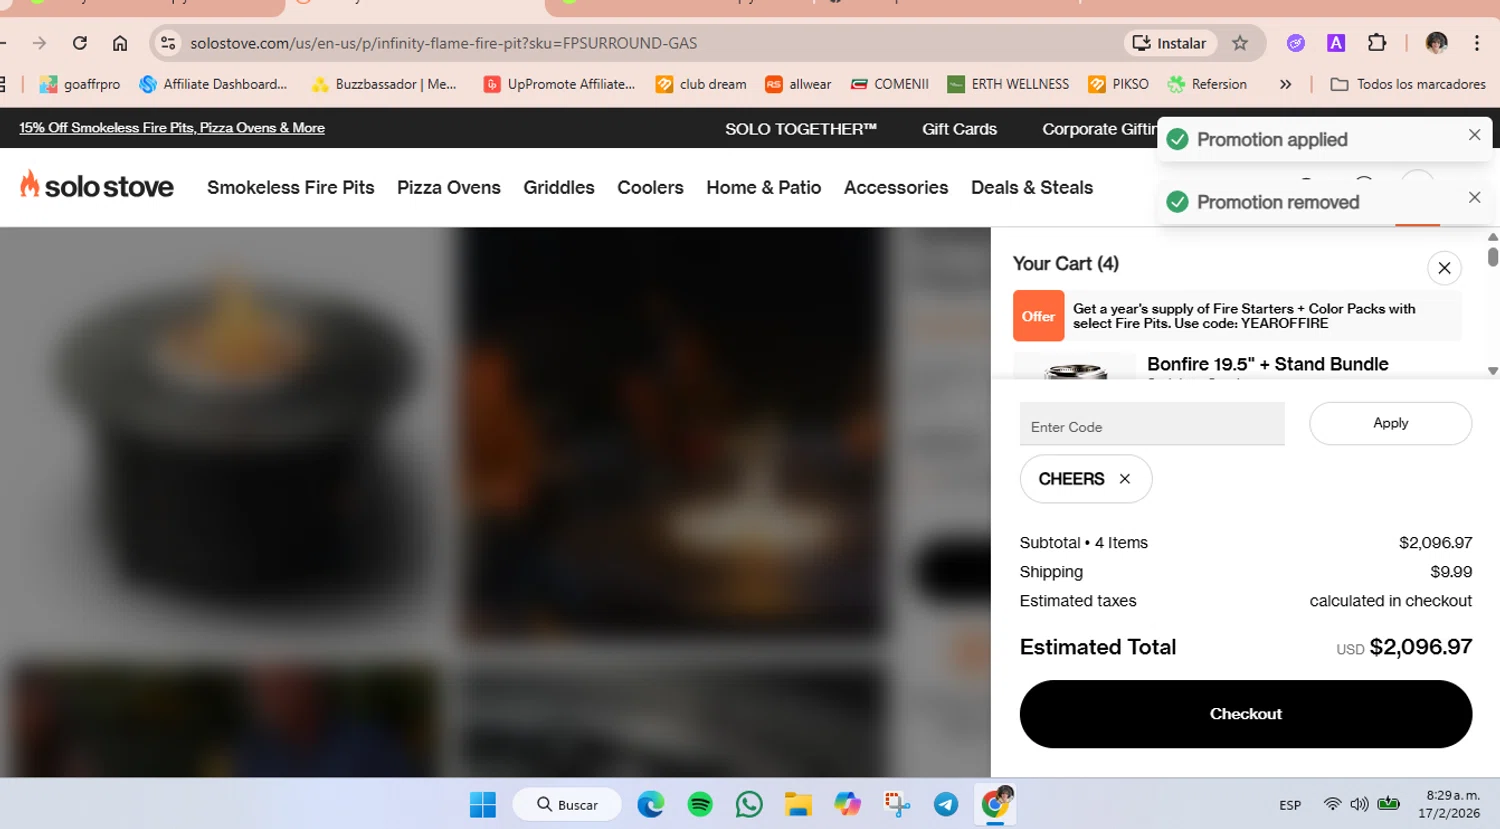Reload the page in Chrome
The image size is (1500, 829).
click(80, 43)
